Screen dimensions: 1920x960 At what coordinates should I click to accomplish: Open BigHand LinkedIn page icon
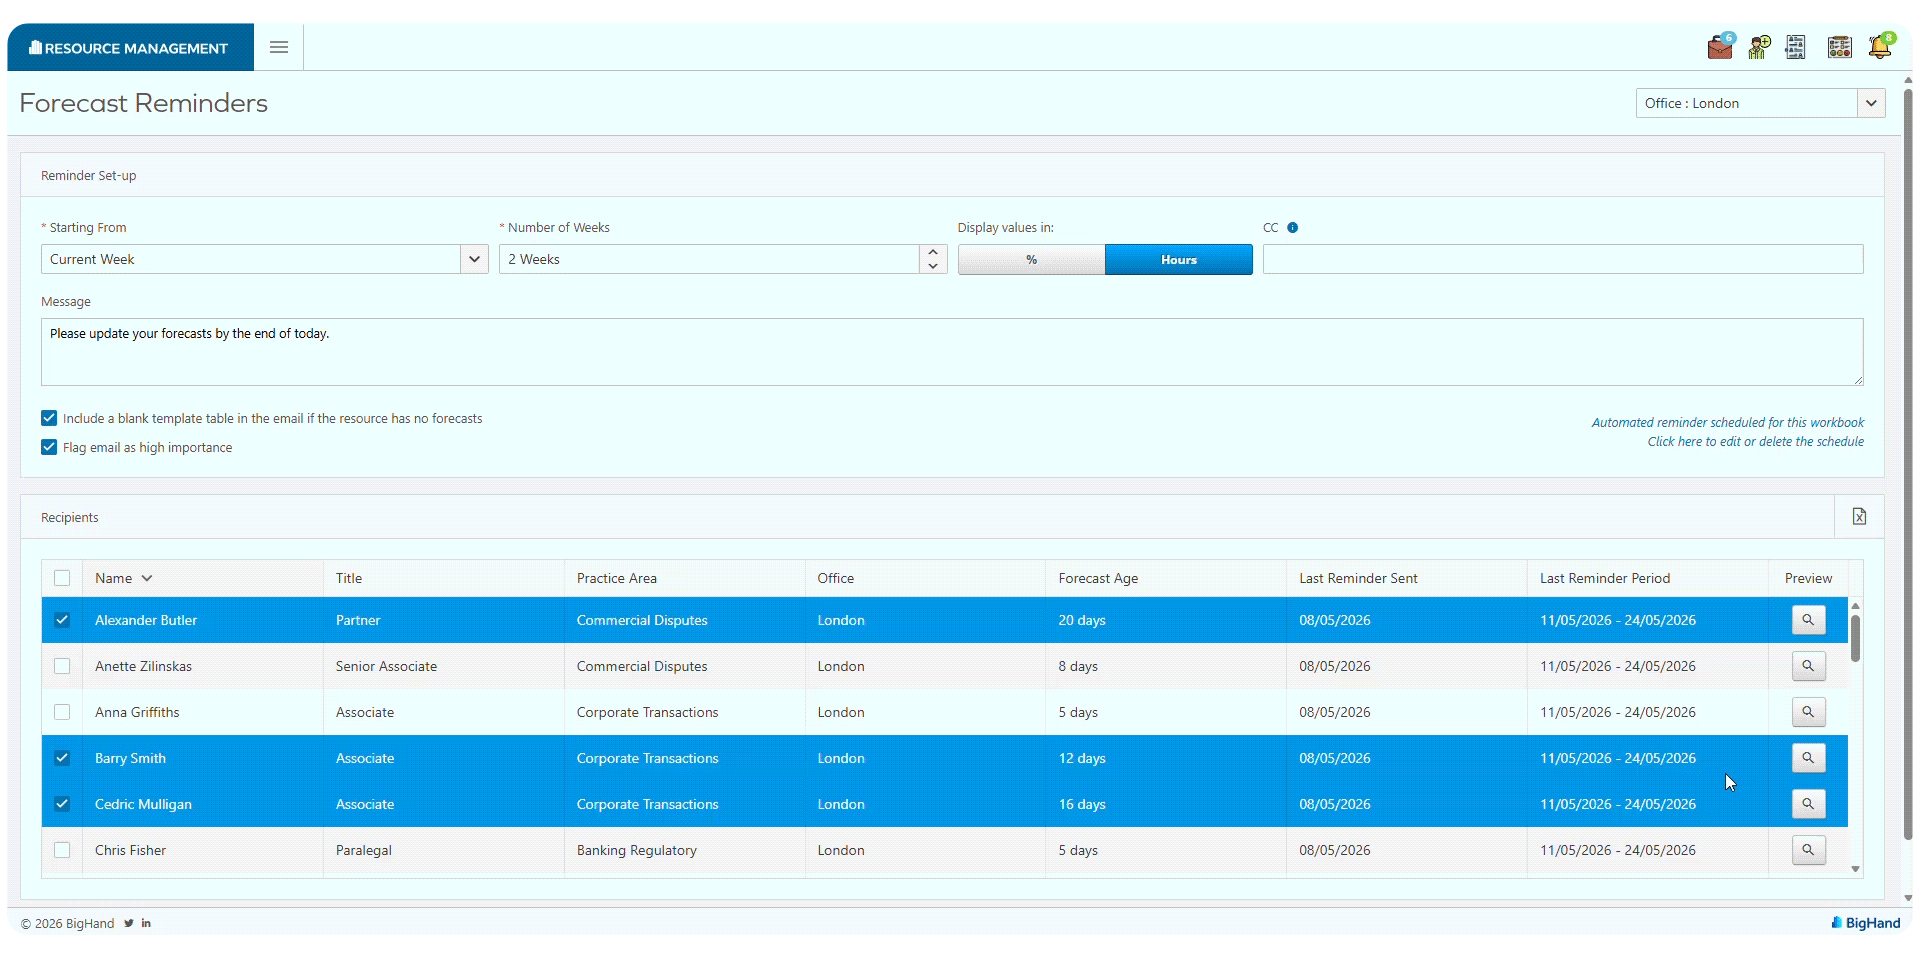(x=146, y=923)
